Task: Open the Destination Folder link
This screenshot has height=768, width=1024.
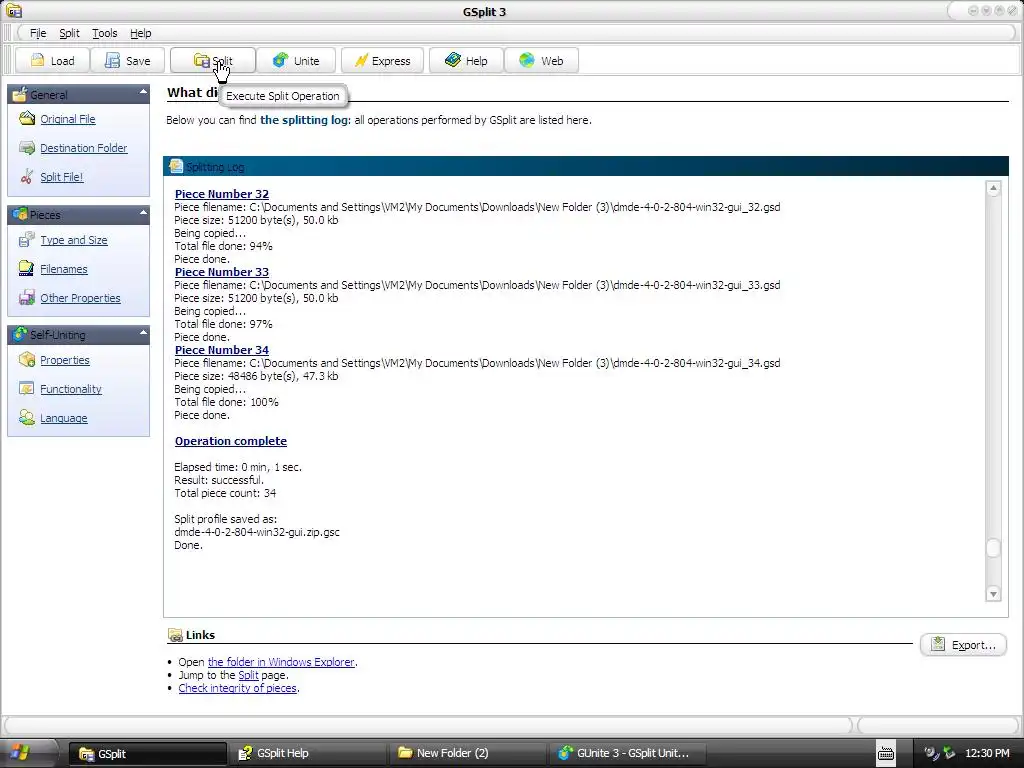Action: click(84, 148)
